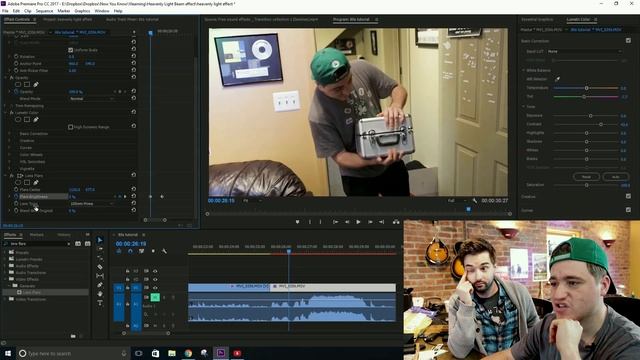Select the Selection tool in the timeline toolbar
The height and width of the screenshot is (360, 640).
coord(100,240)
